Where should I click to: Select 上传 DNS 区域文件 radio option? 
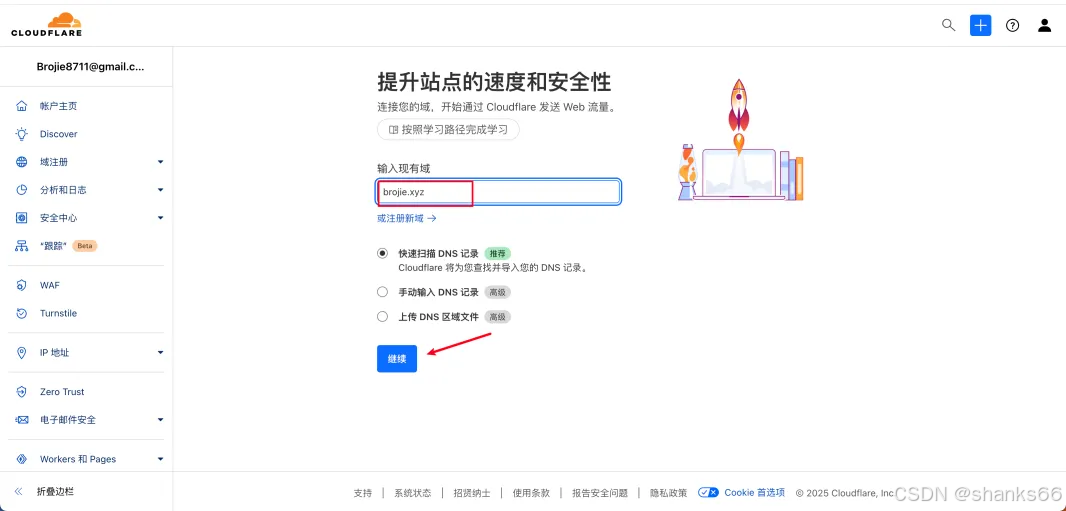pyautogui.click(x=382, y=317)
